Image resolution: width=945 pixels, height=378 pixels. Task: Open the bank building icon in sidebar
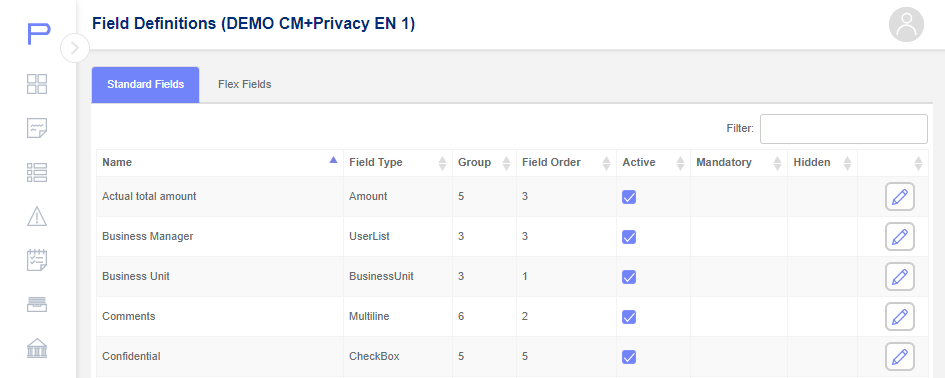[x=37, y=348]
